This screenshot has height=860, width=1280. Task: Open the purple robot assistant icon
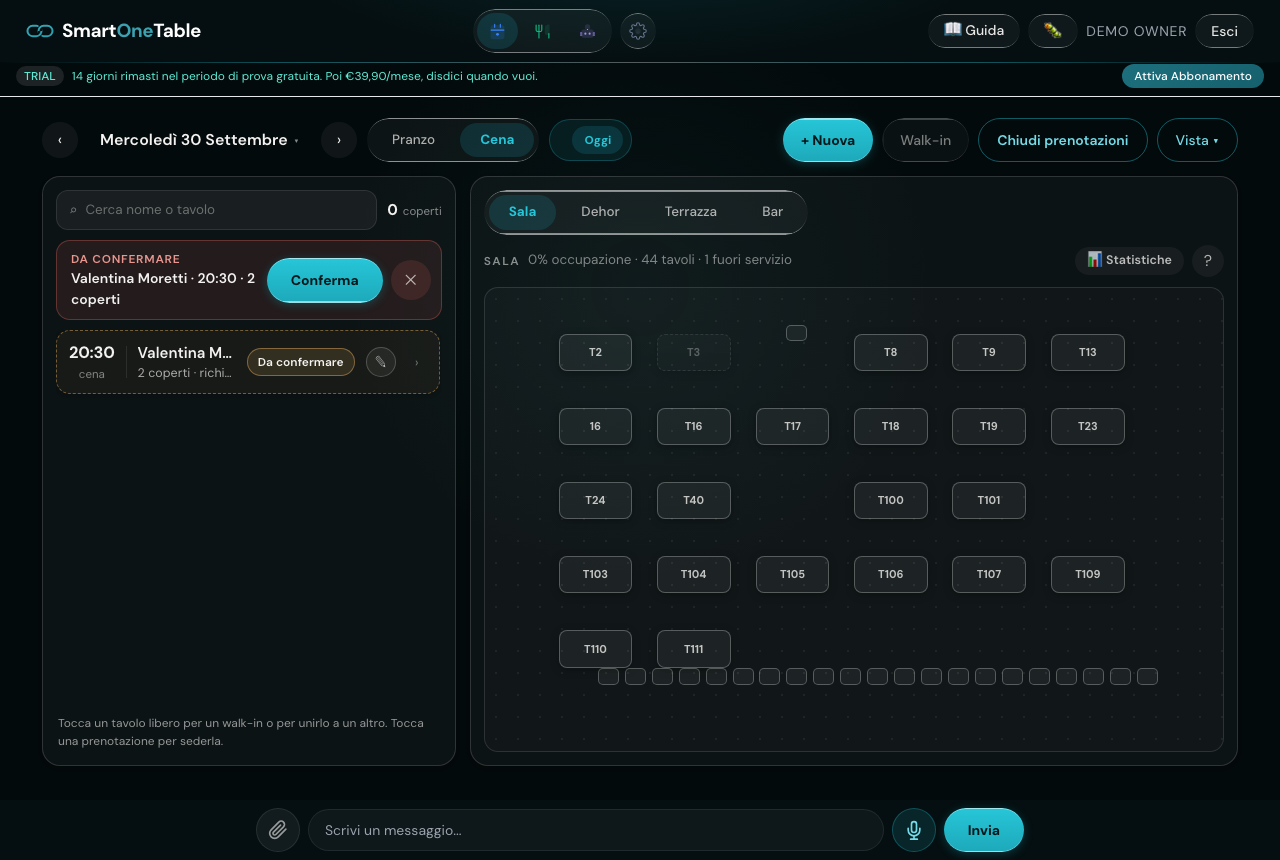[587, 31]
